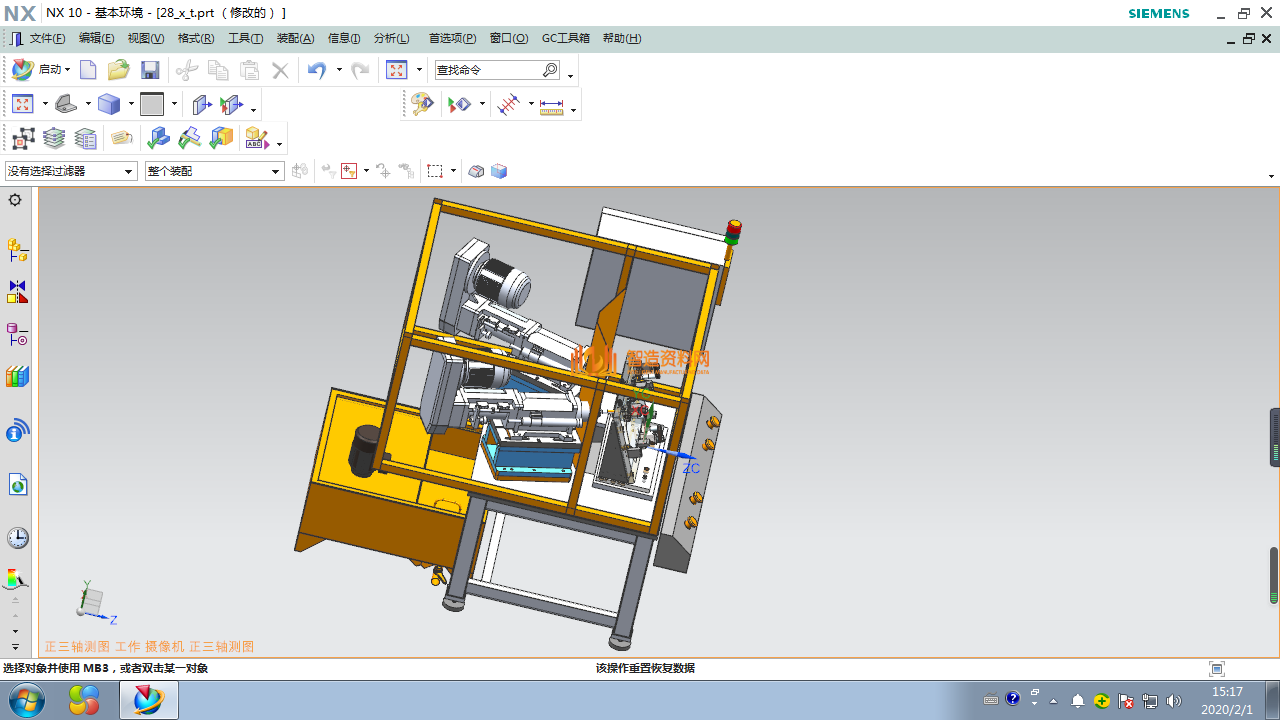Screen dimensions: 1280x720
Task: Click the Save file icon
Action: click(x=150, y=70)
